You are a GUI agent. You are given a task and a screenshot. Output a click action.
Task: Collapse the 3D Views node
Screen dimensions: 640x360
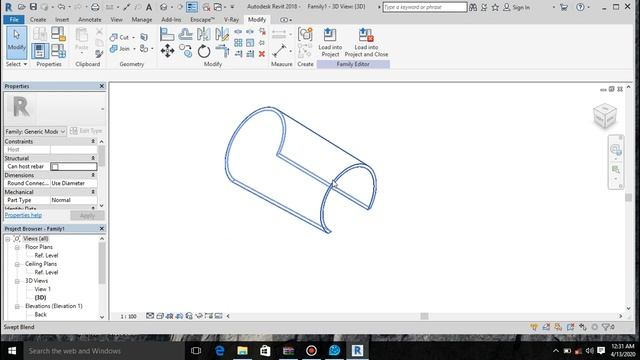(17, 281)
